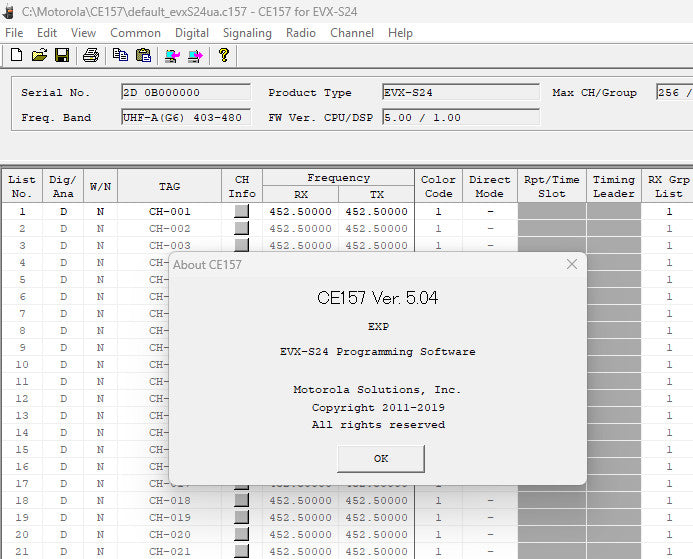Image resolution: width=693 pixels, height=559 pixels.
Task: Click Dig/Ana cell of row 1
Action: (x=63, y=212)
